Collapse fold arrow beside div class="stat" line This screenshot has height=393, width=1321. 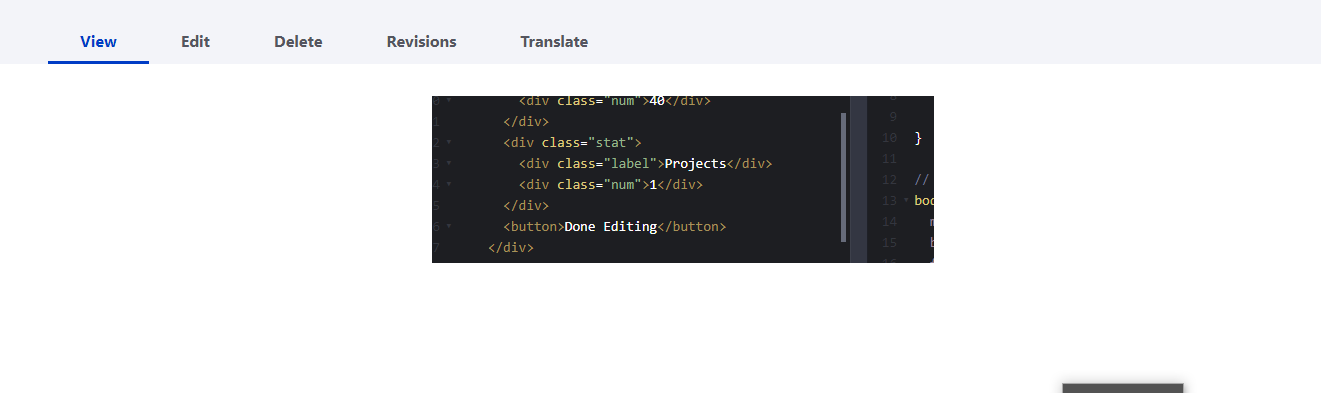449,143
